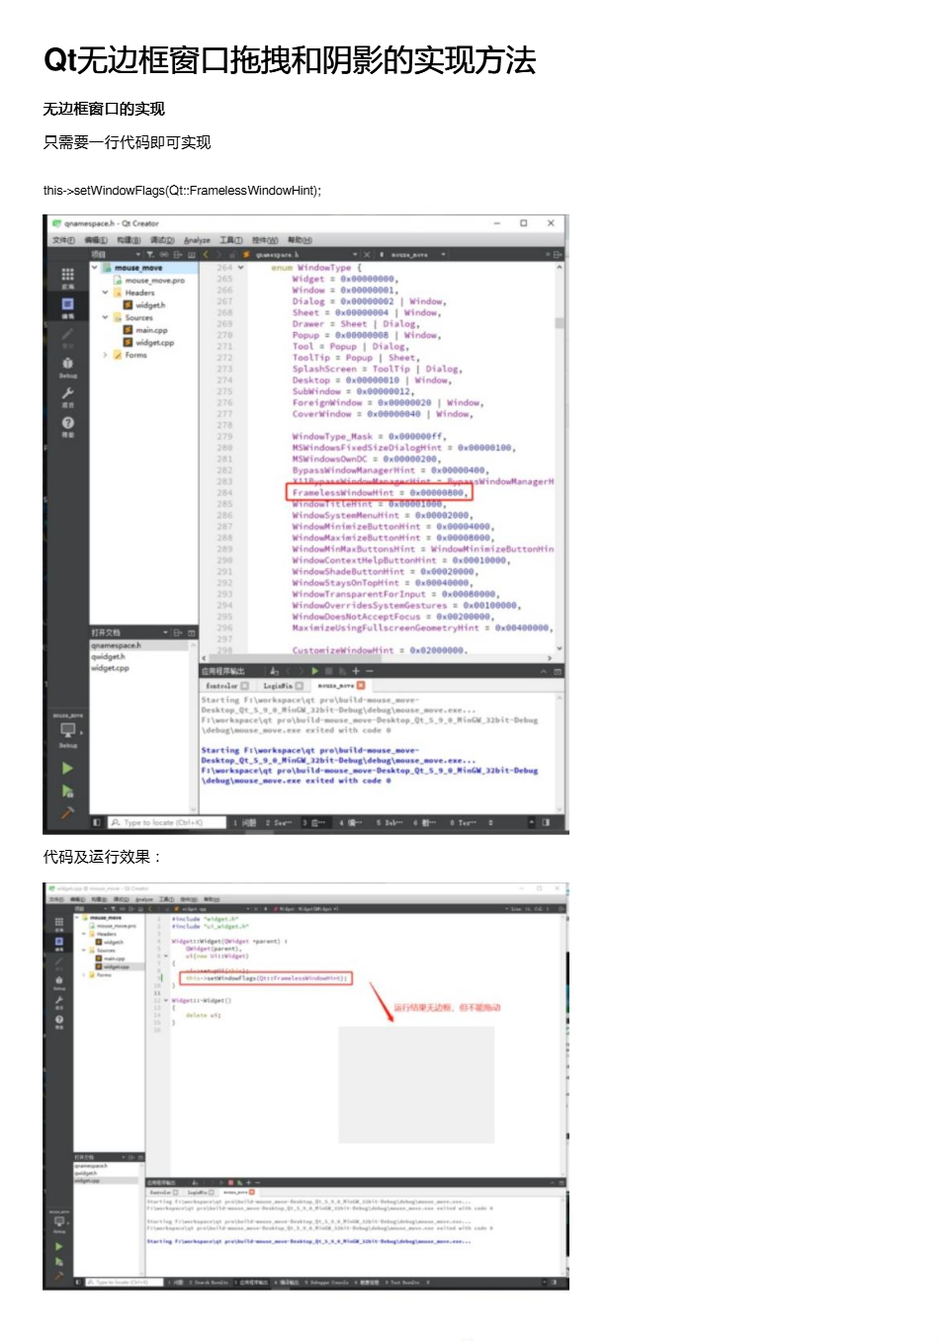This screenshot has height=1341, width=950.
Task: Open Help mode in qnamespace.h Qt Creator window
Action: 67,425
